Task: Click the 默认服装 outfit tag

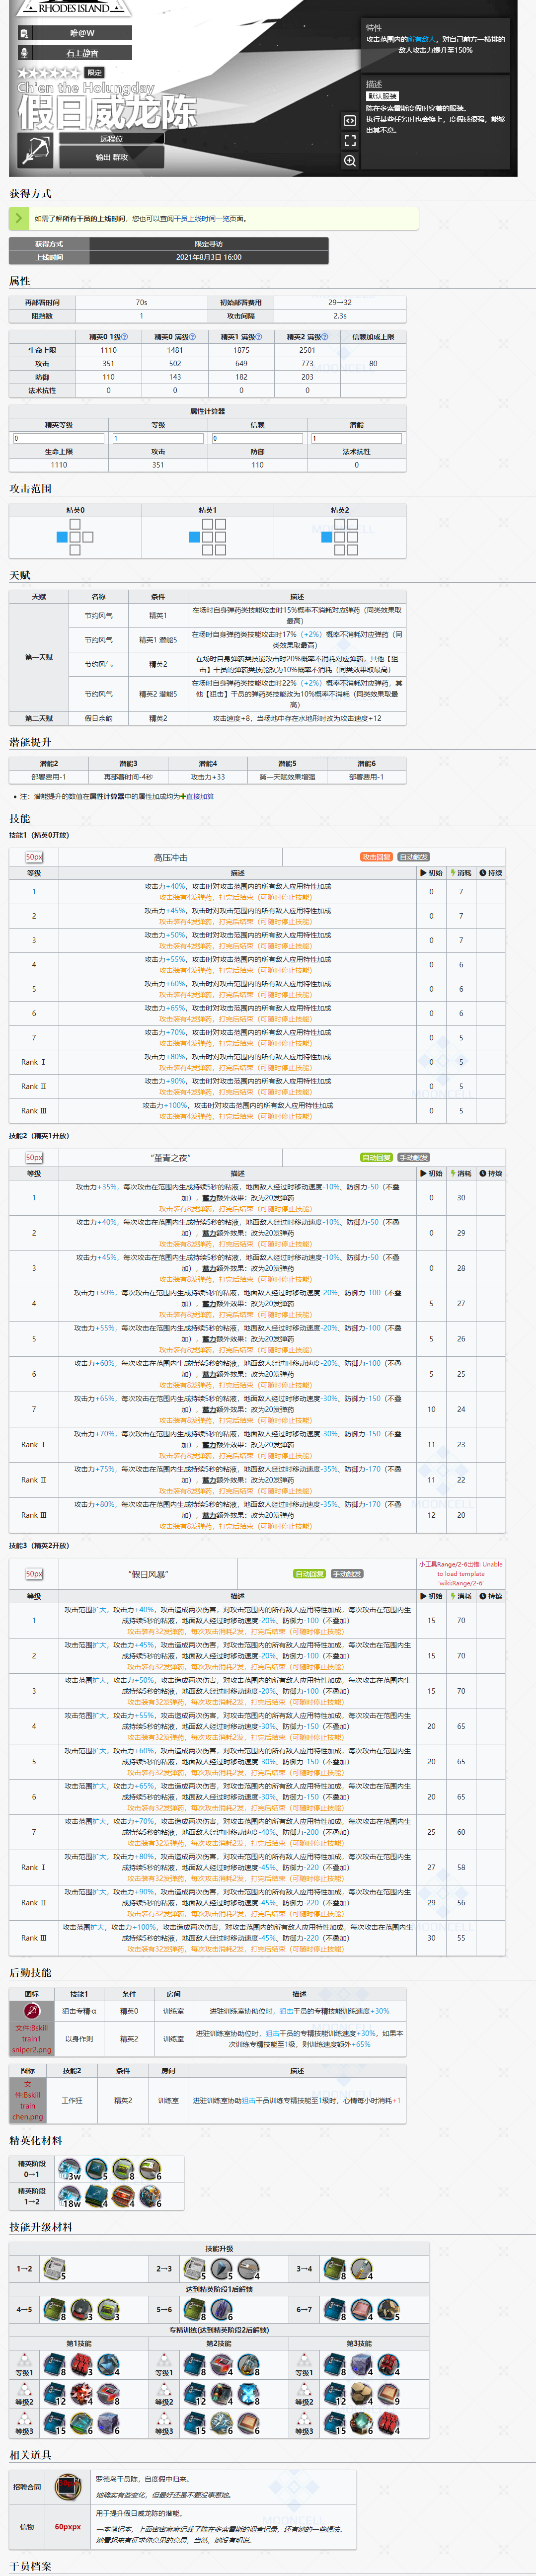Action: click(x=383, y=96)
